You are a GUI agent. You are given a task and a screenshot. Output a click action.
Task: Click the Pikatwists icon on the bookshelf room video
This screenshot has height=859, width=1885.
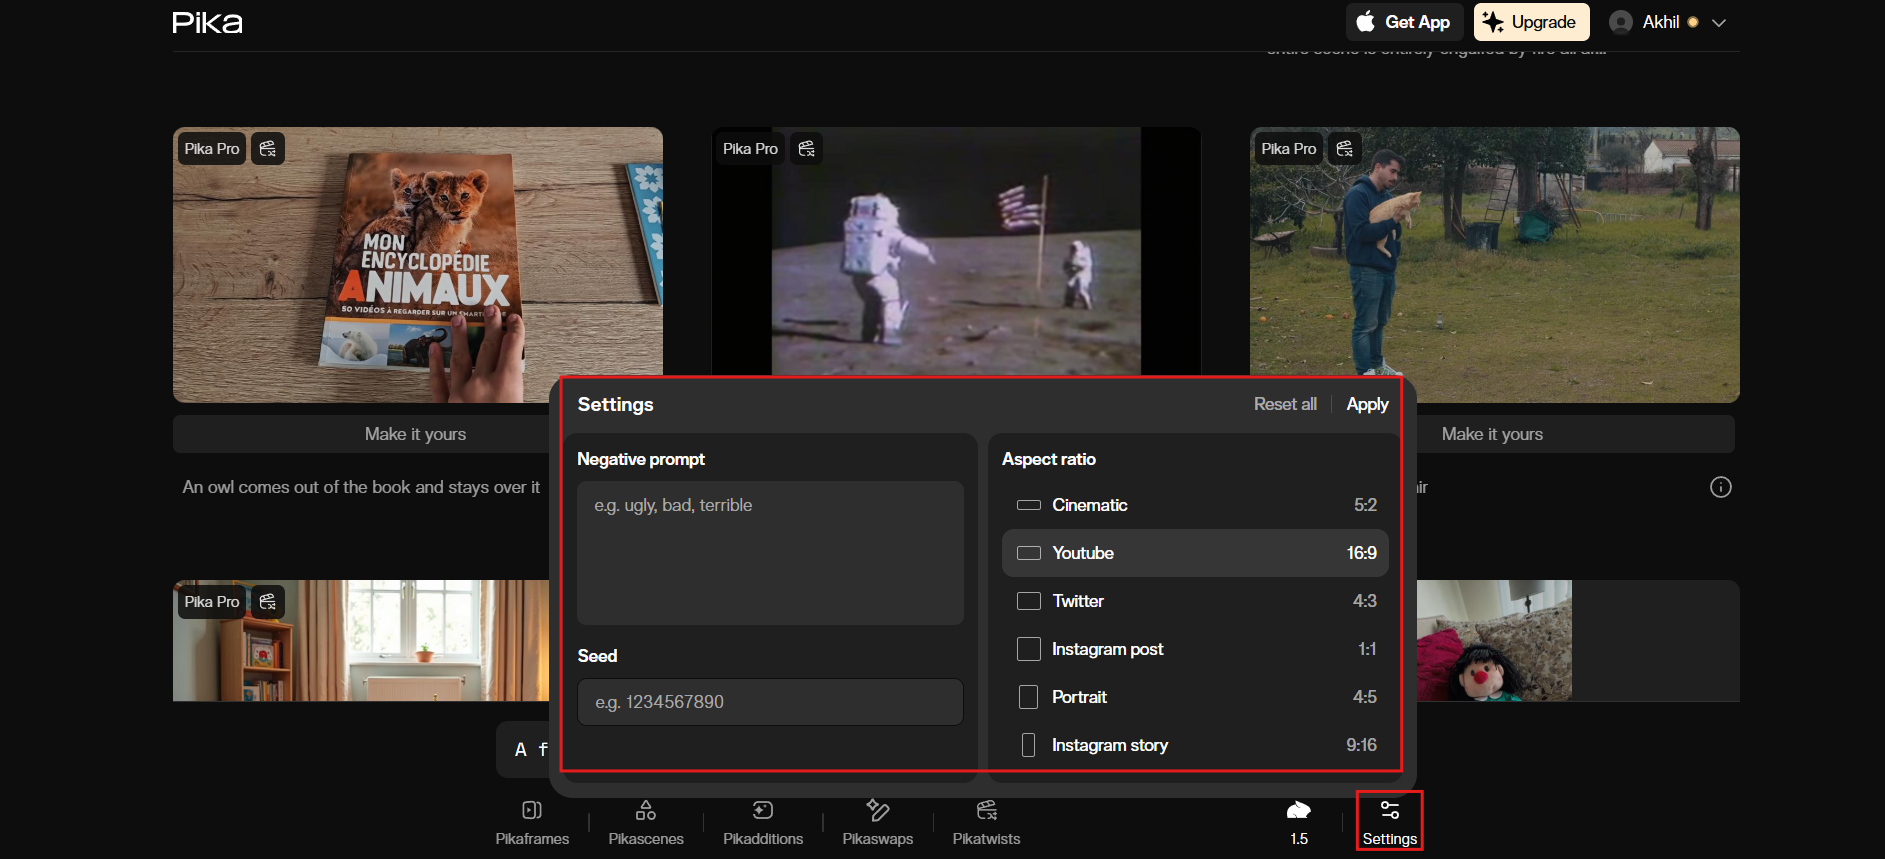pos(268,602)
